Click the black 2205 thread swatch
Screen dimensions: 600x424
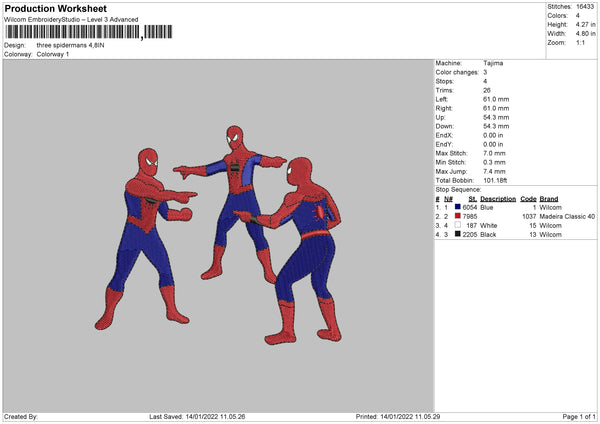point(458,235)
